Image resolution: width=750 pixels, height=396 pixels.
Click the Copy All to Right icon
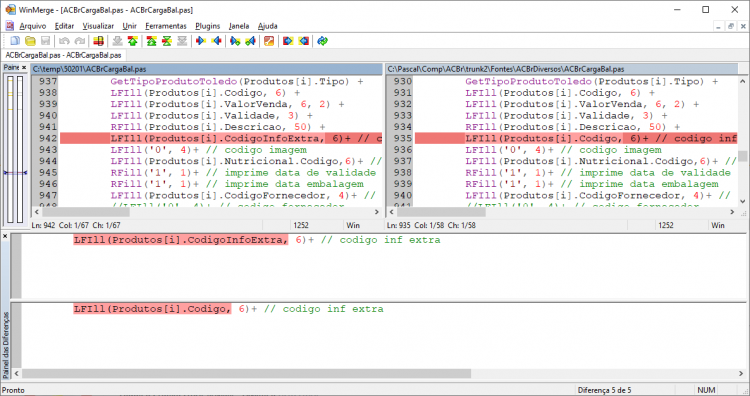point(288,41)
